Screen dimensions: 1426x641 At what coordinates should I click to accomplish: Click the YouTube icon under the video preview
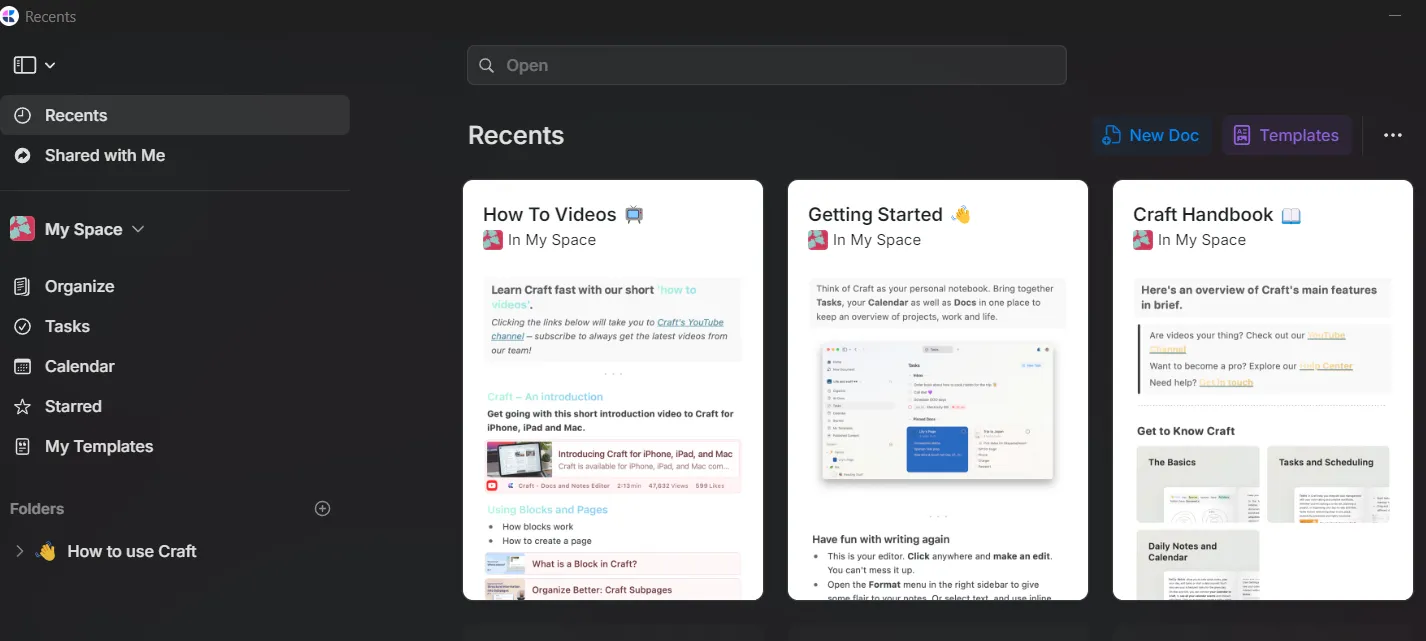(x=492, y=485)
